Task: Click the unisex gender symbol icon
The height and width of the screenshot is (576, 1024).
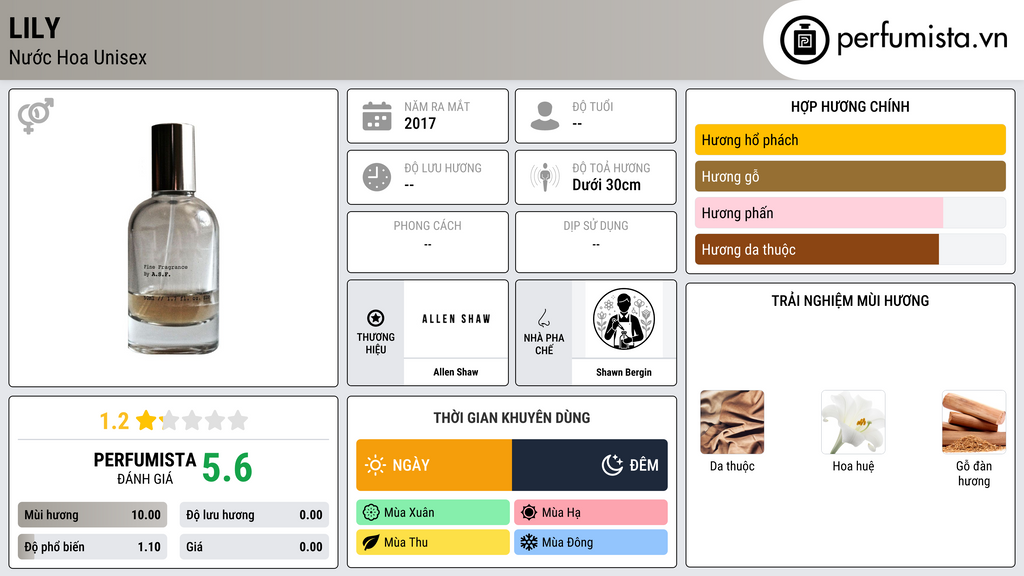Action: (x=36, y=116)
